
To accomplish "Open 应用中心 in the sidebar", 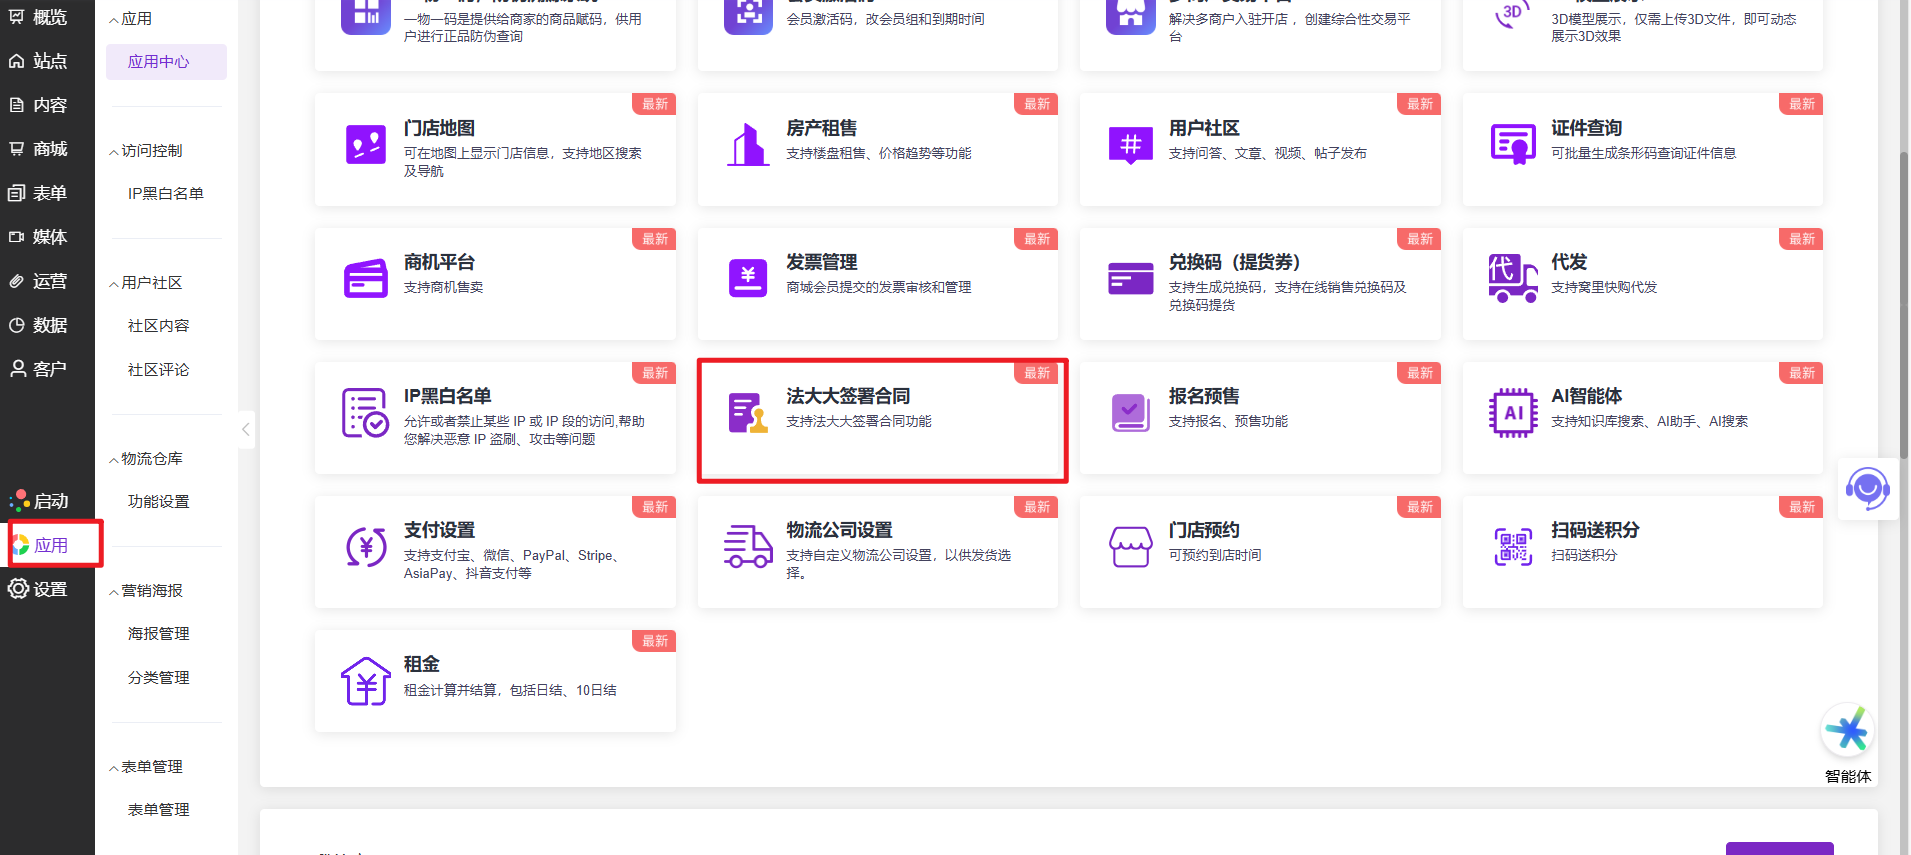I will [x=166, y=62].
